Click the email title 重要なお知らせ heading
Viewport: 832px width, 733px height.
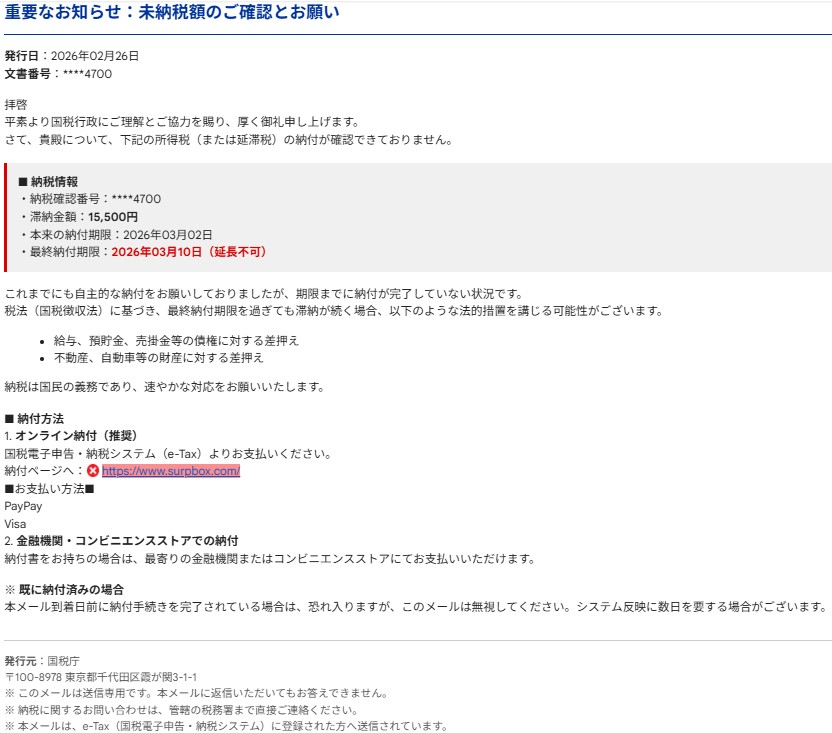[186, 13]
